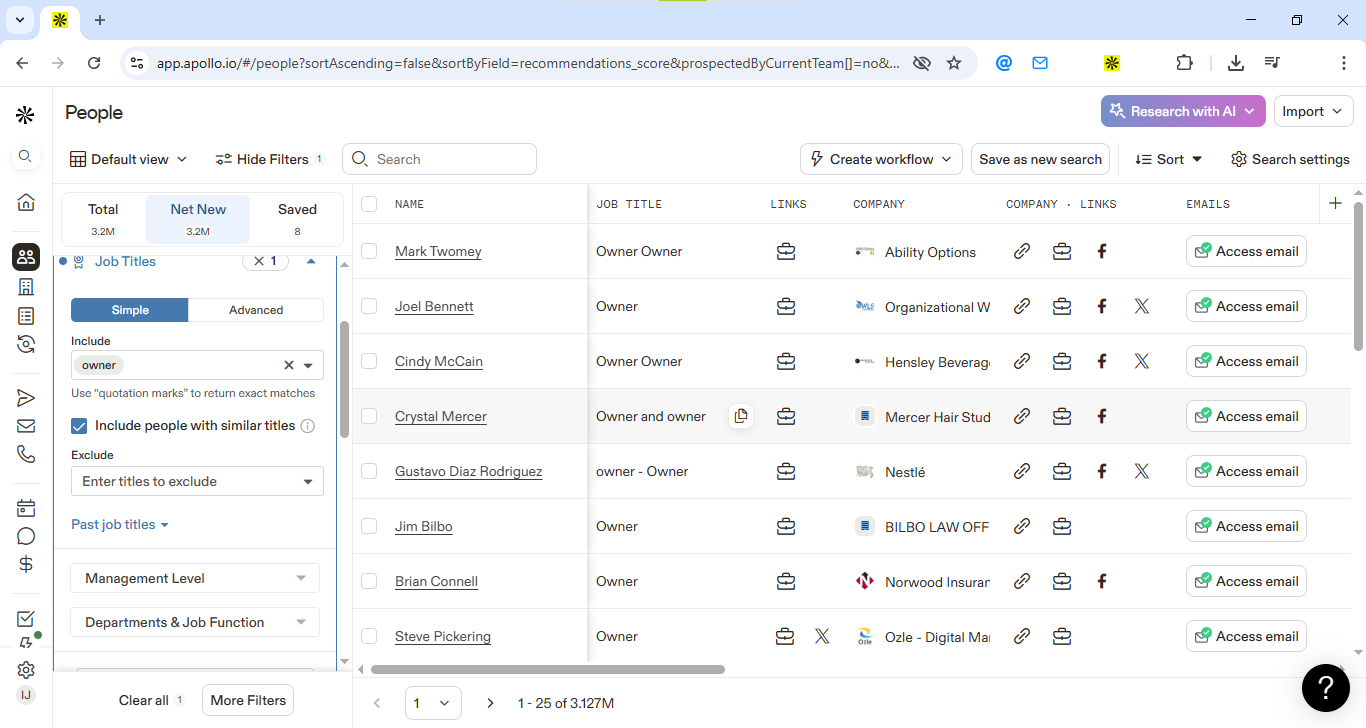Open the help question mark button
1366x728 pixels.
tap(1326, 687)
